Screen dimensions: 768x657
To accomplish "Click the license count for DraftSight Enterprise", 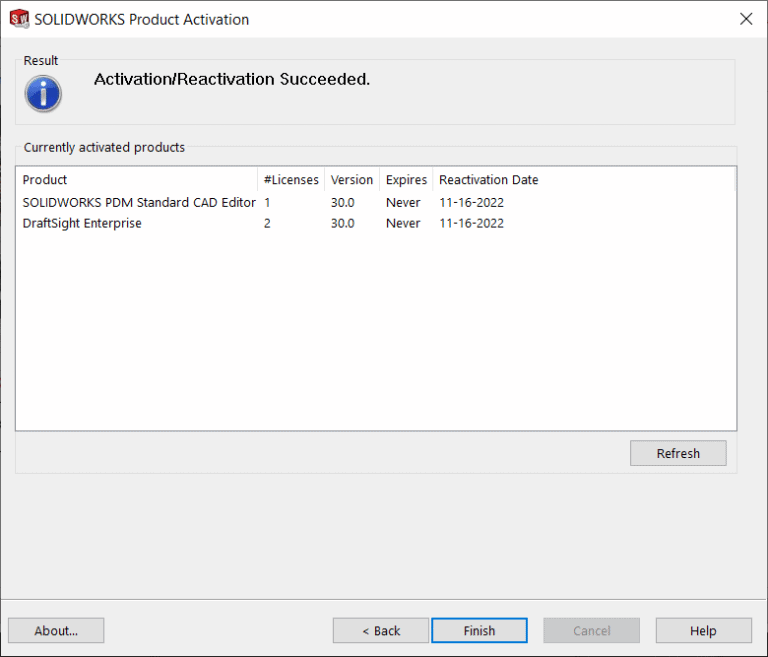I will 267,223.
